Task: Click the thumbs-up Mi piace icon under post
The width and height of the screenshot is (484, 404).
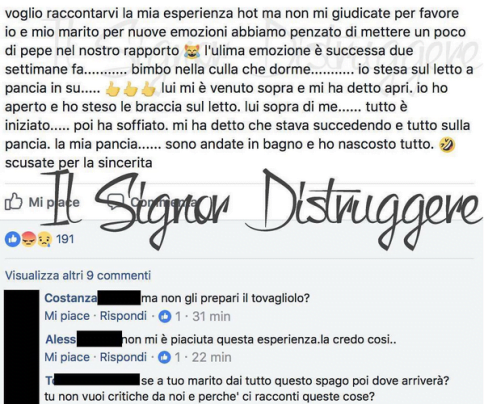Action: click(x=13, y=202)
